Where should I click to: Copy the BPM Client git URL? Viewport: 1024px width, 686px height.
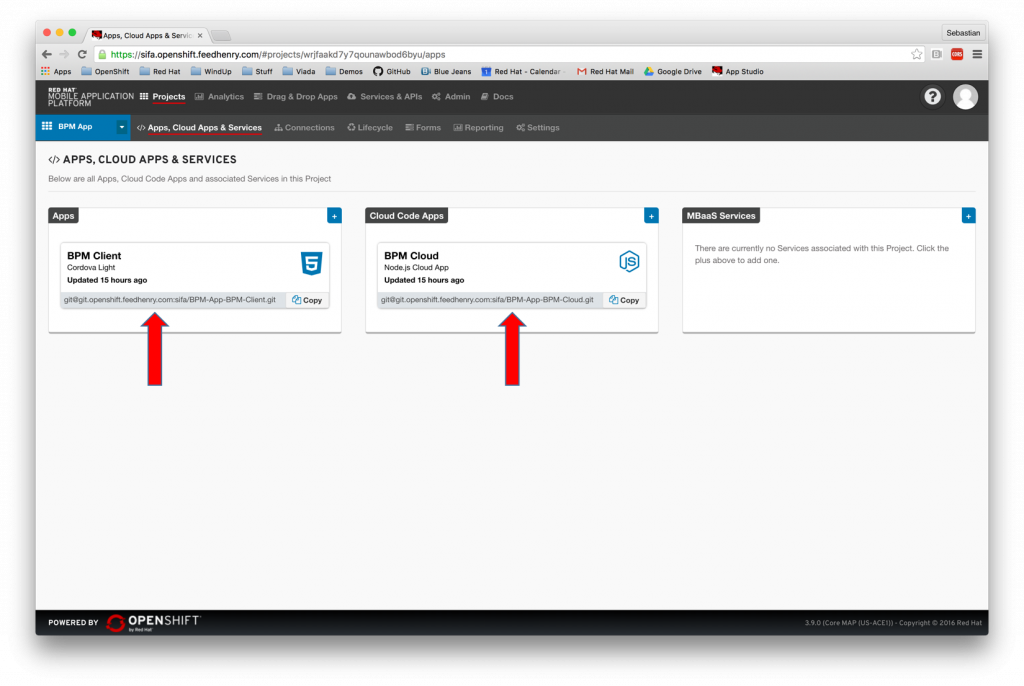click(307, 300)
